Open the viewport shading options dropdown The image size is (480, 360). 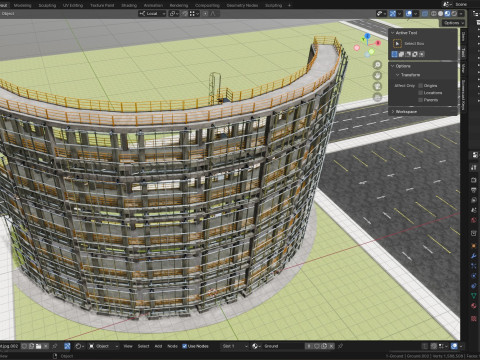pyautogui.click(x=461, y=14)
